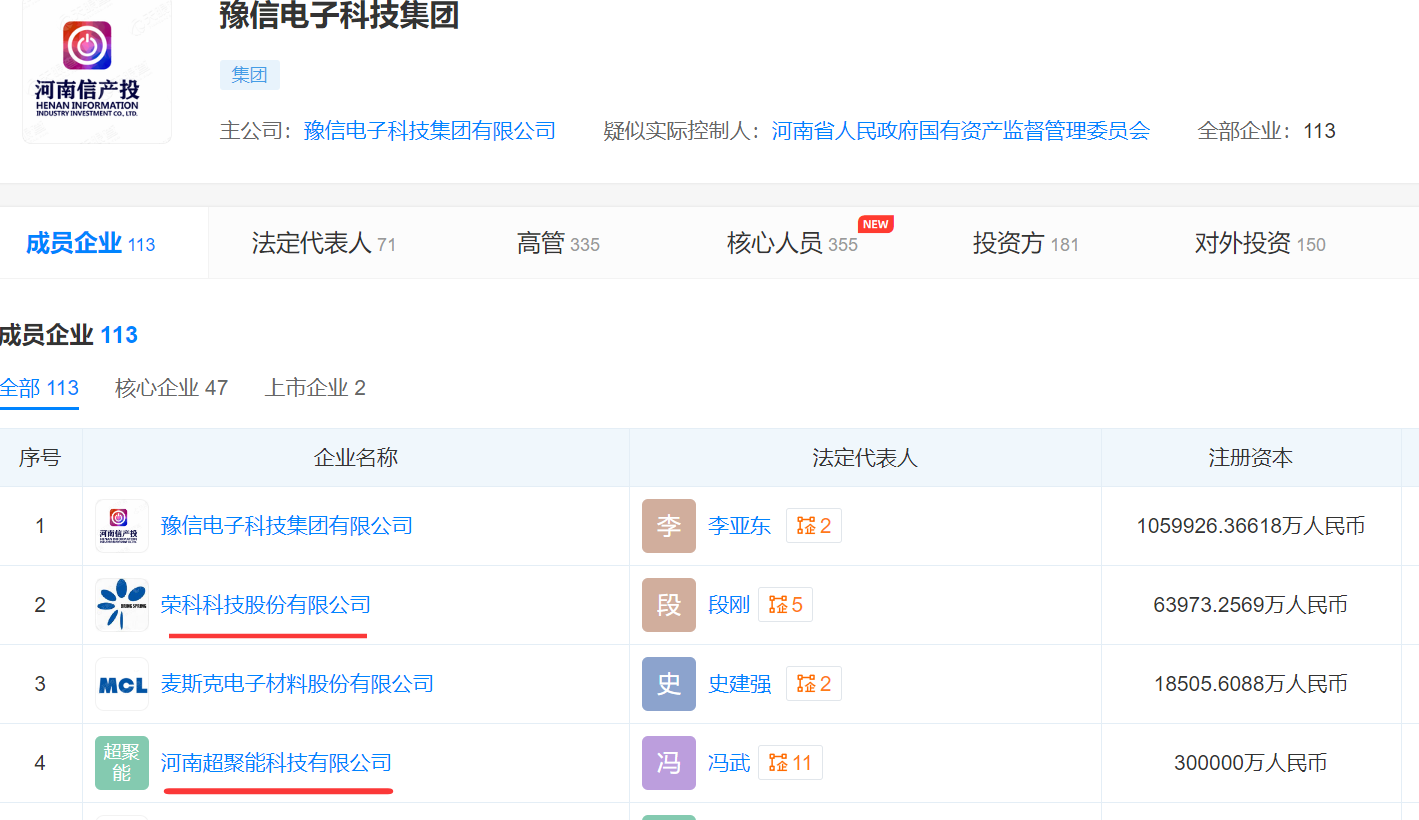Open 冯武's related companies badge showing 11
The width and height of the screenshot is (1419, 820).
click(x=790, y=763)
